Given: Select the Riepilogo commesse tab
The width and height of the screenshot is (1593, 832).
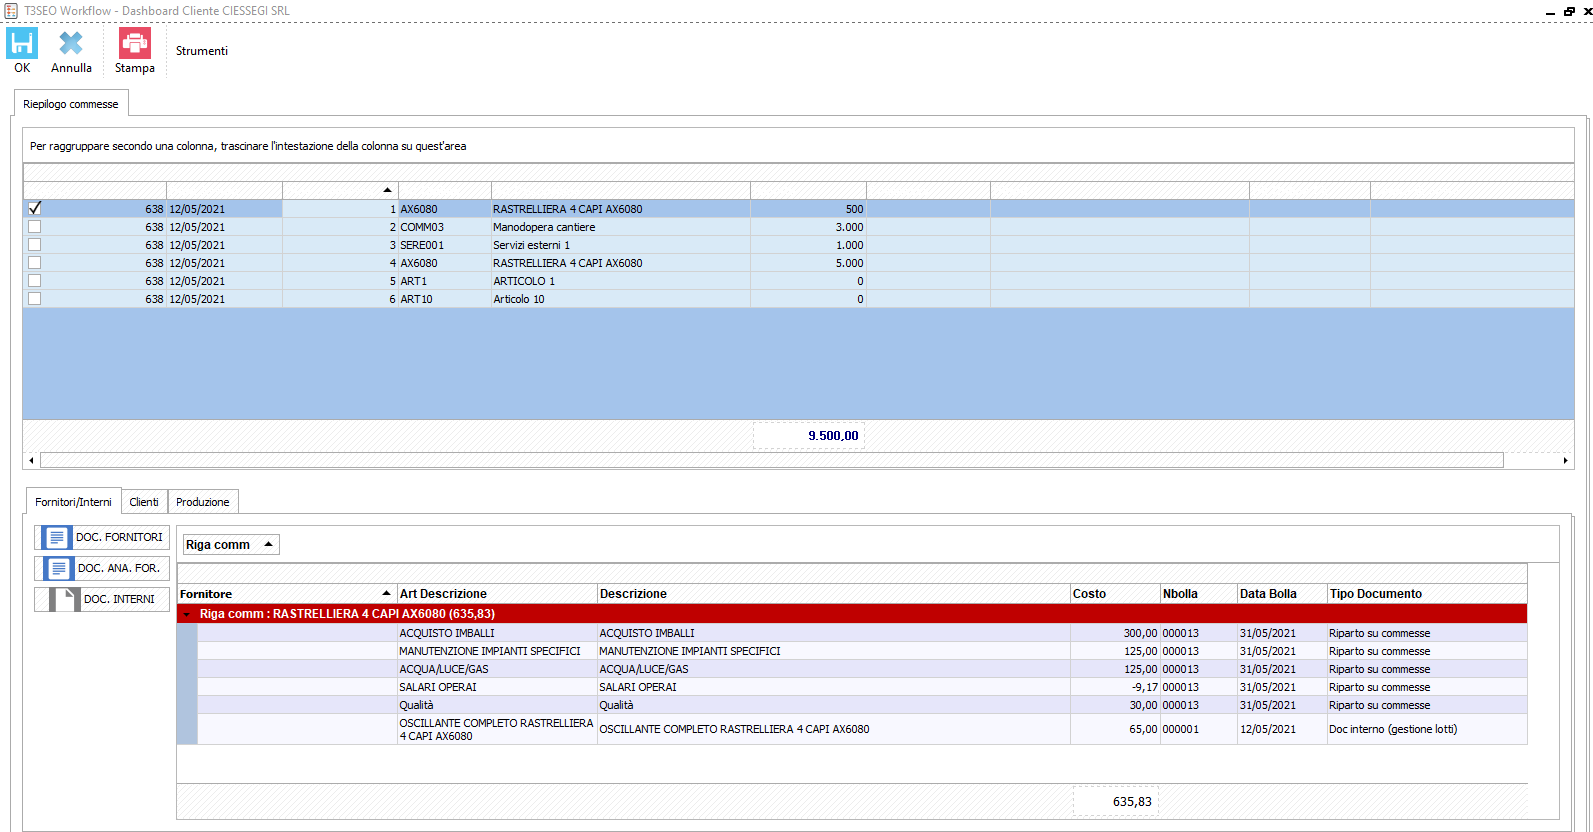Looking at the screenshot, I should click(x=71, y=104).
